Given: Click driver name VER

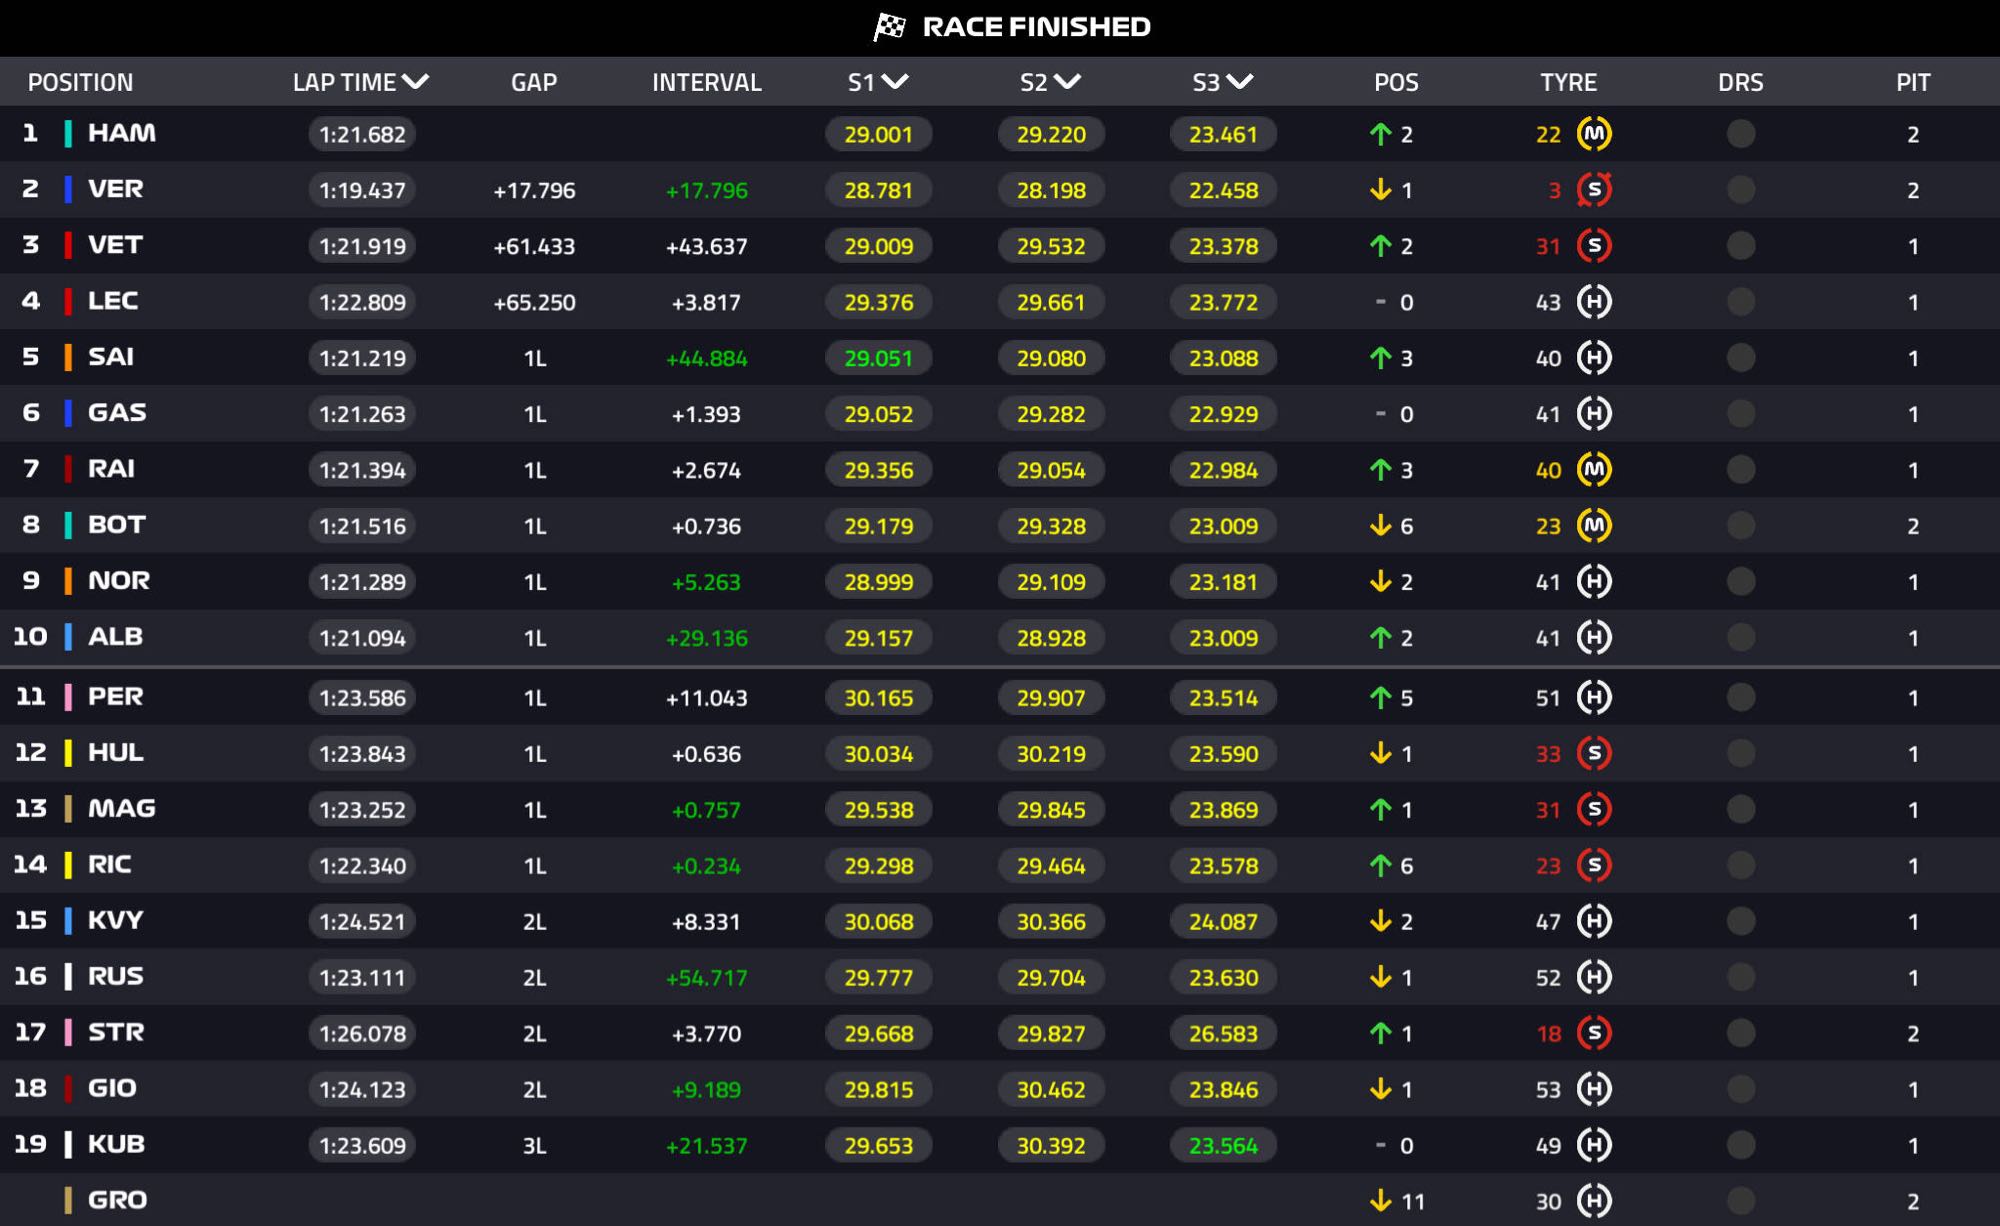Looking at the screenshot, I should pyautogui.click(x=116, y=189).
